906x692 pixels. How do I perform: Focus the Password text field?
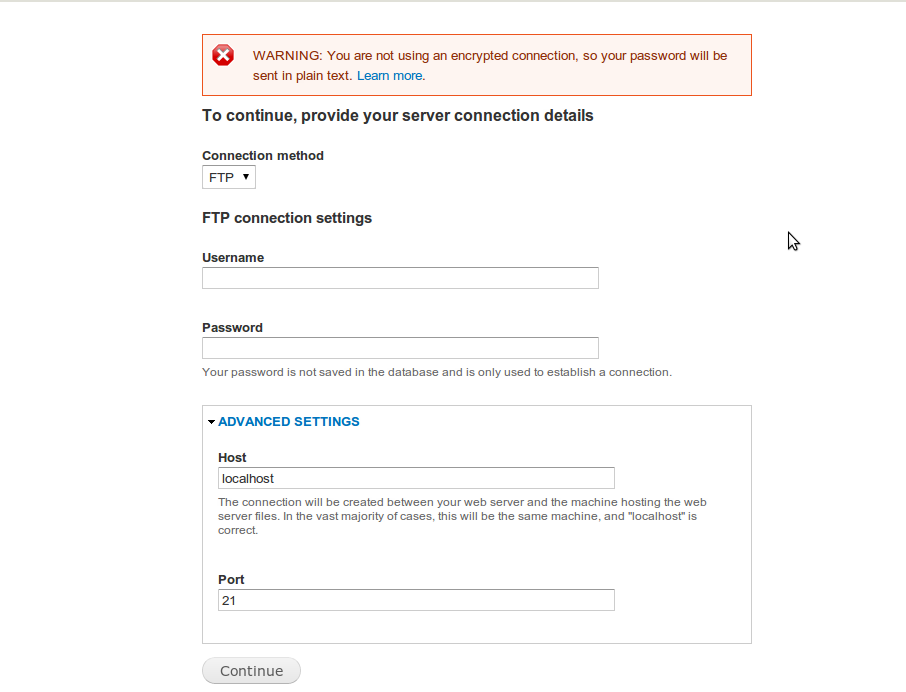[x=400, y=348]
